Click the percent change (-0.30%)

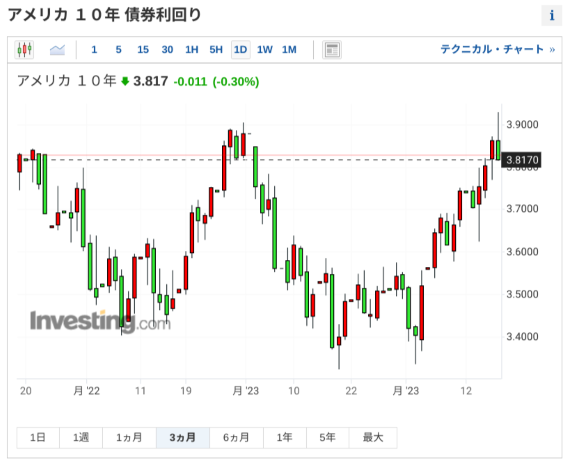tap(236, 81)
